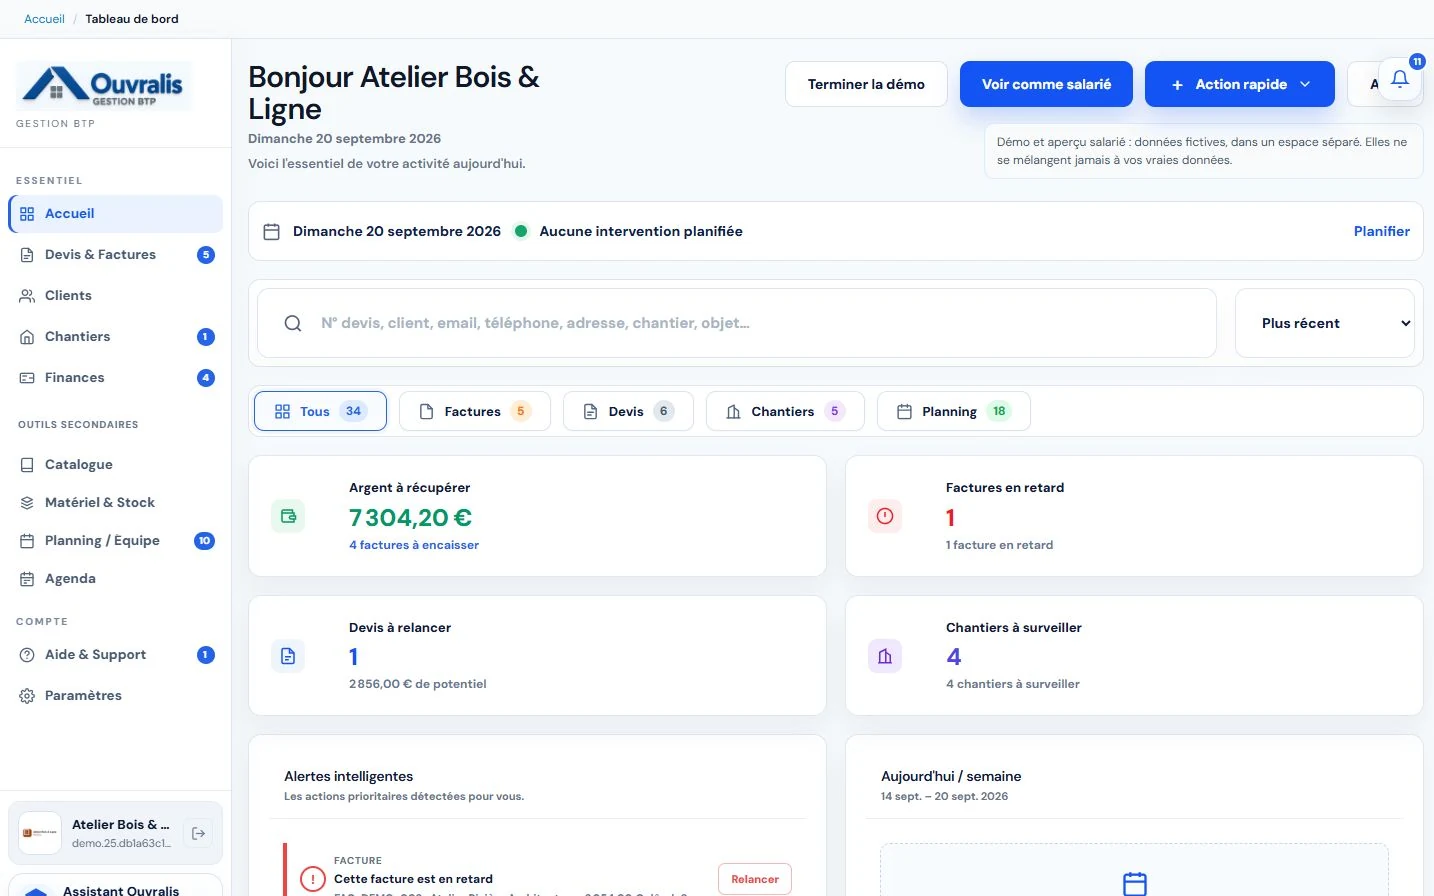The height and width of the screenshot is (896, 1434).
Task: Click '2 856,00 € de potentiel' text
Action: pos(417,684)
